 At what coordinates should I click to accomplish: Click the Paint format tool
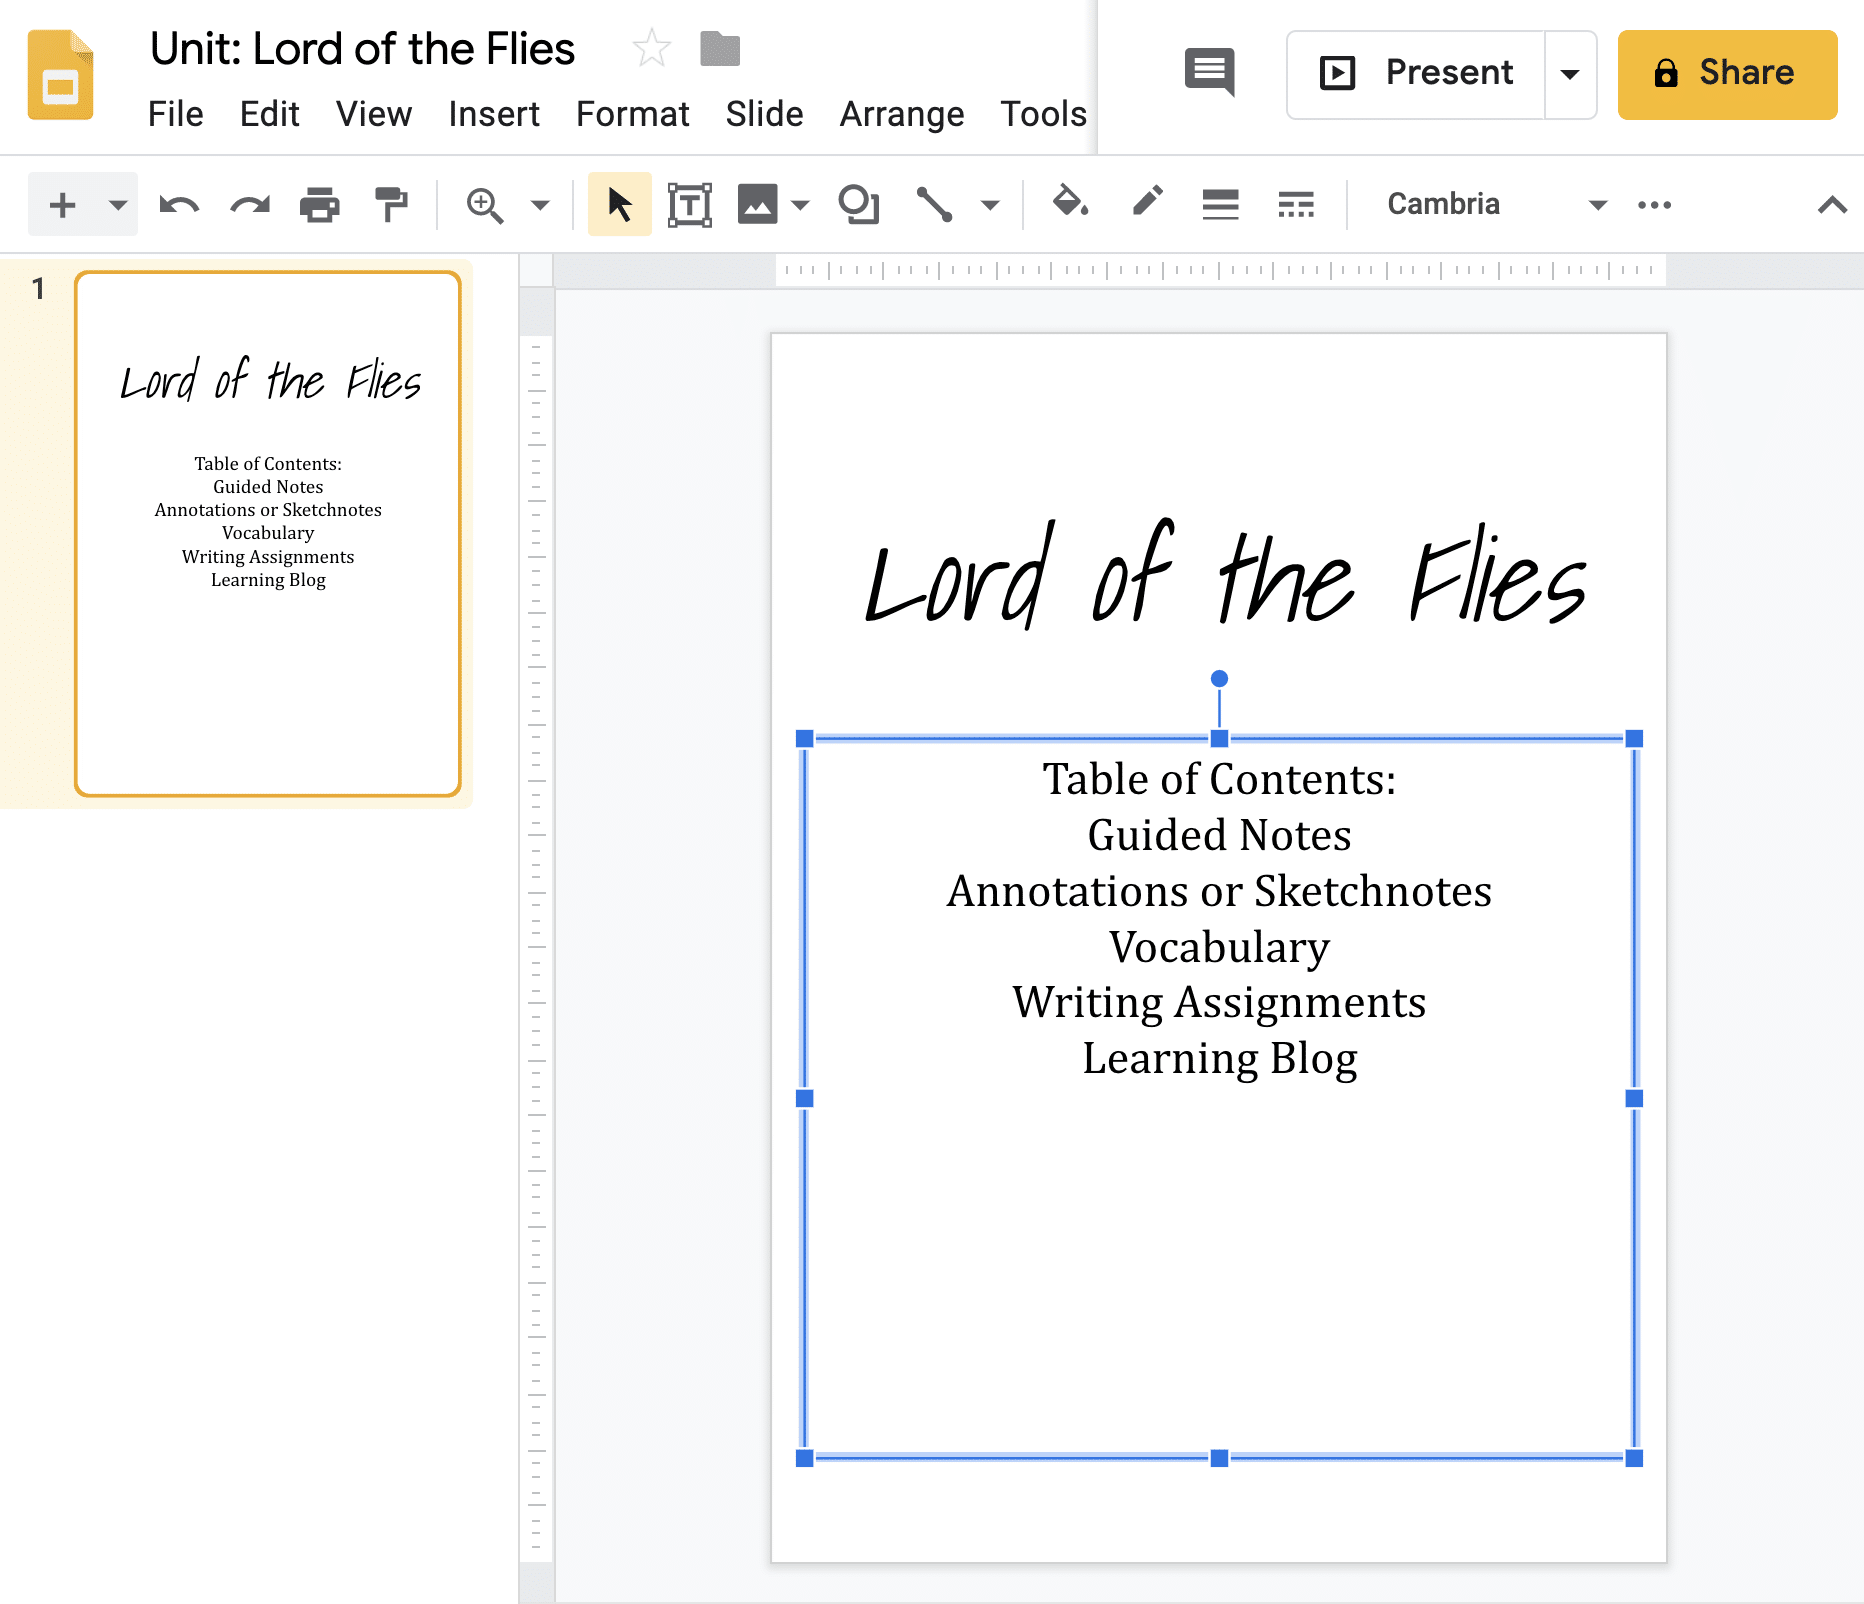tap(390, 204)
